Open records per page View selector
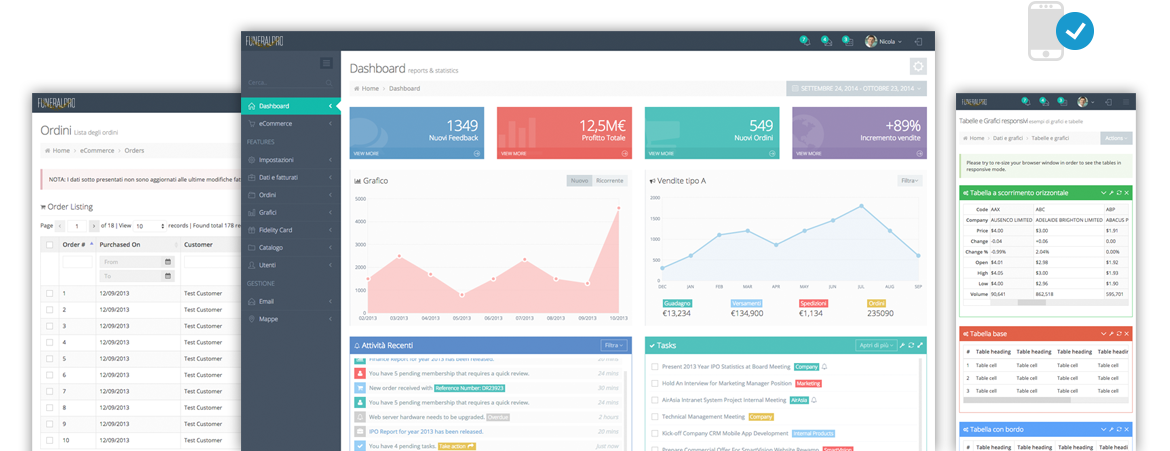This screenshot has height=451, width=1170. 149,226
